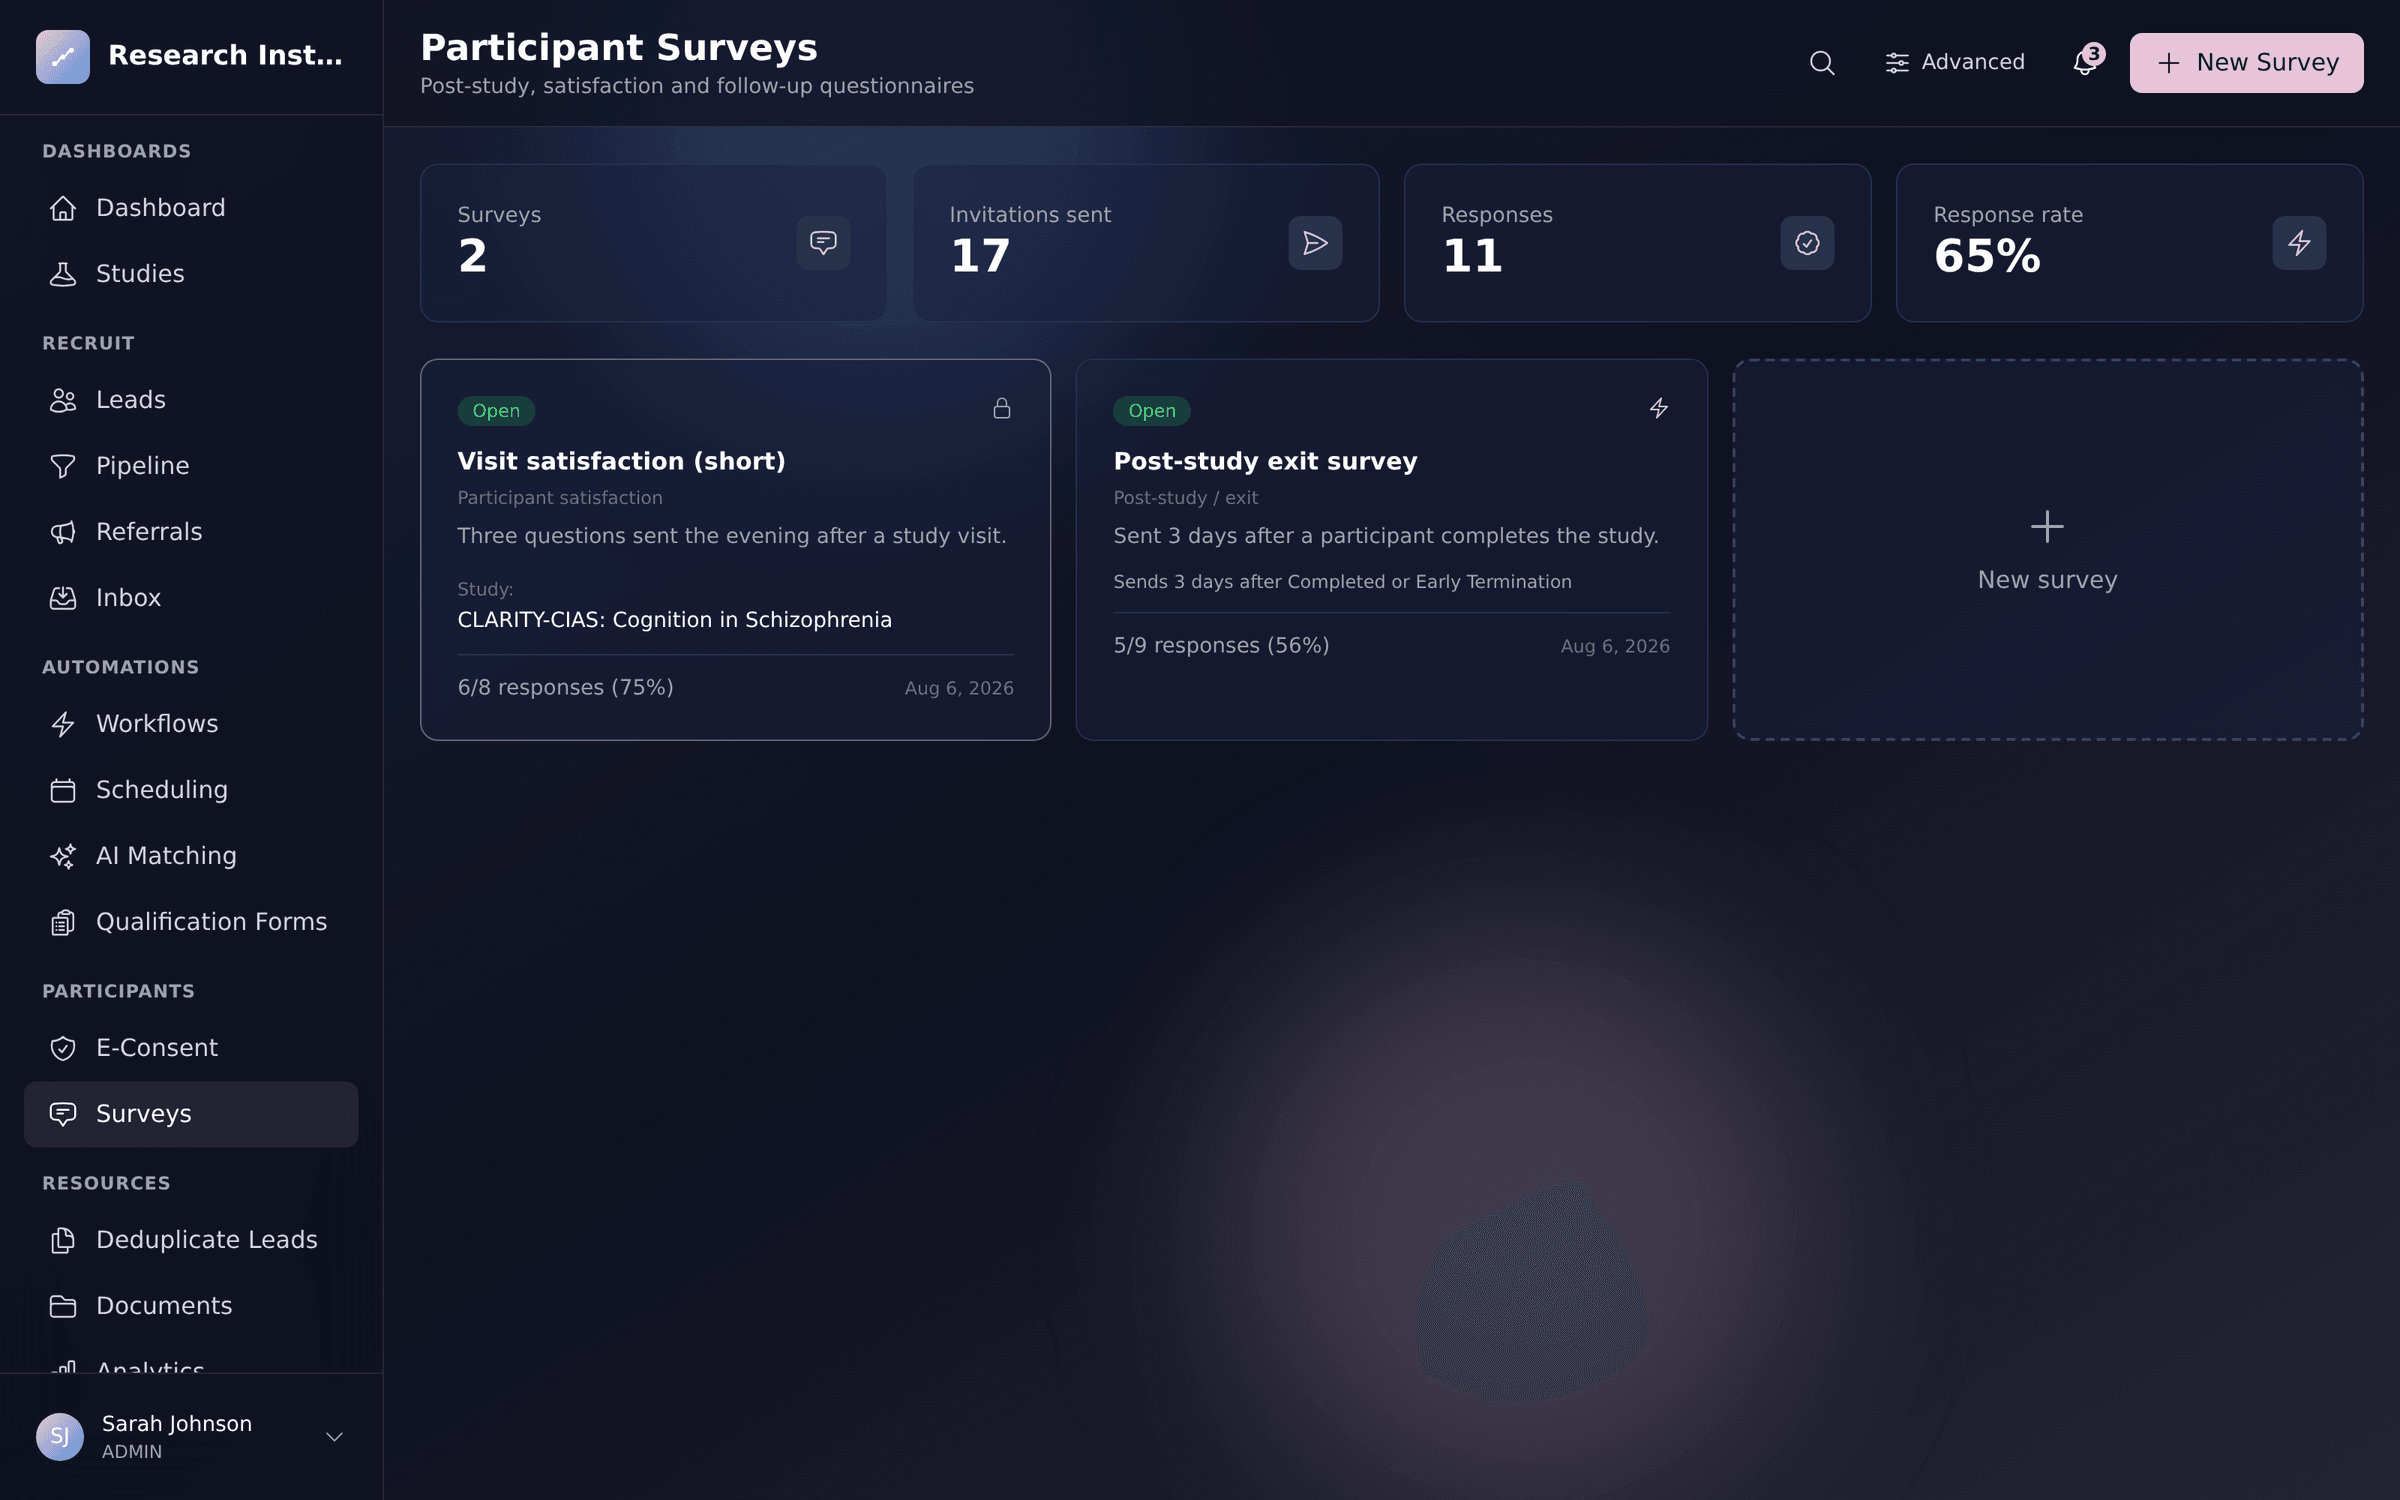The width and height of the screenshot is (2400, 1500).
Task: Click the Inbox tray icon
Action: (x=63, y=598)
